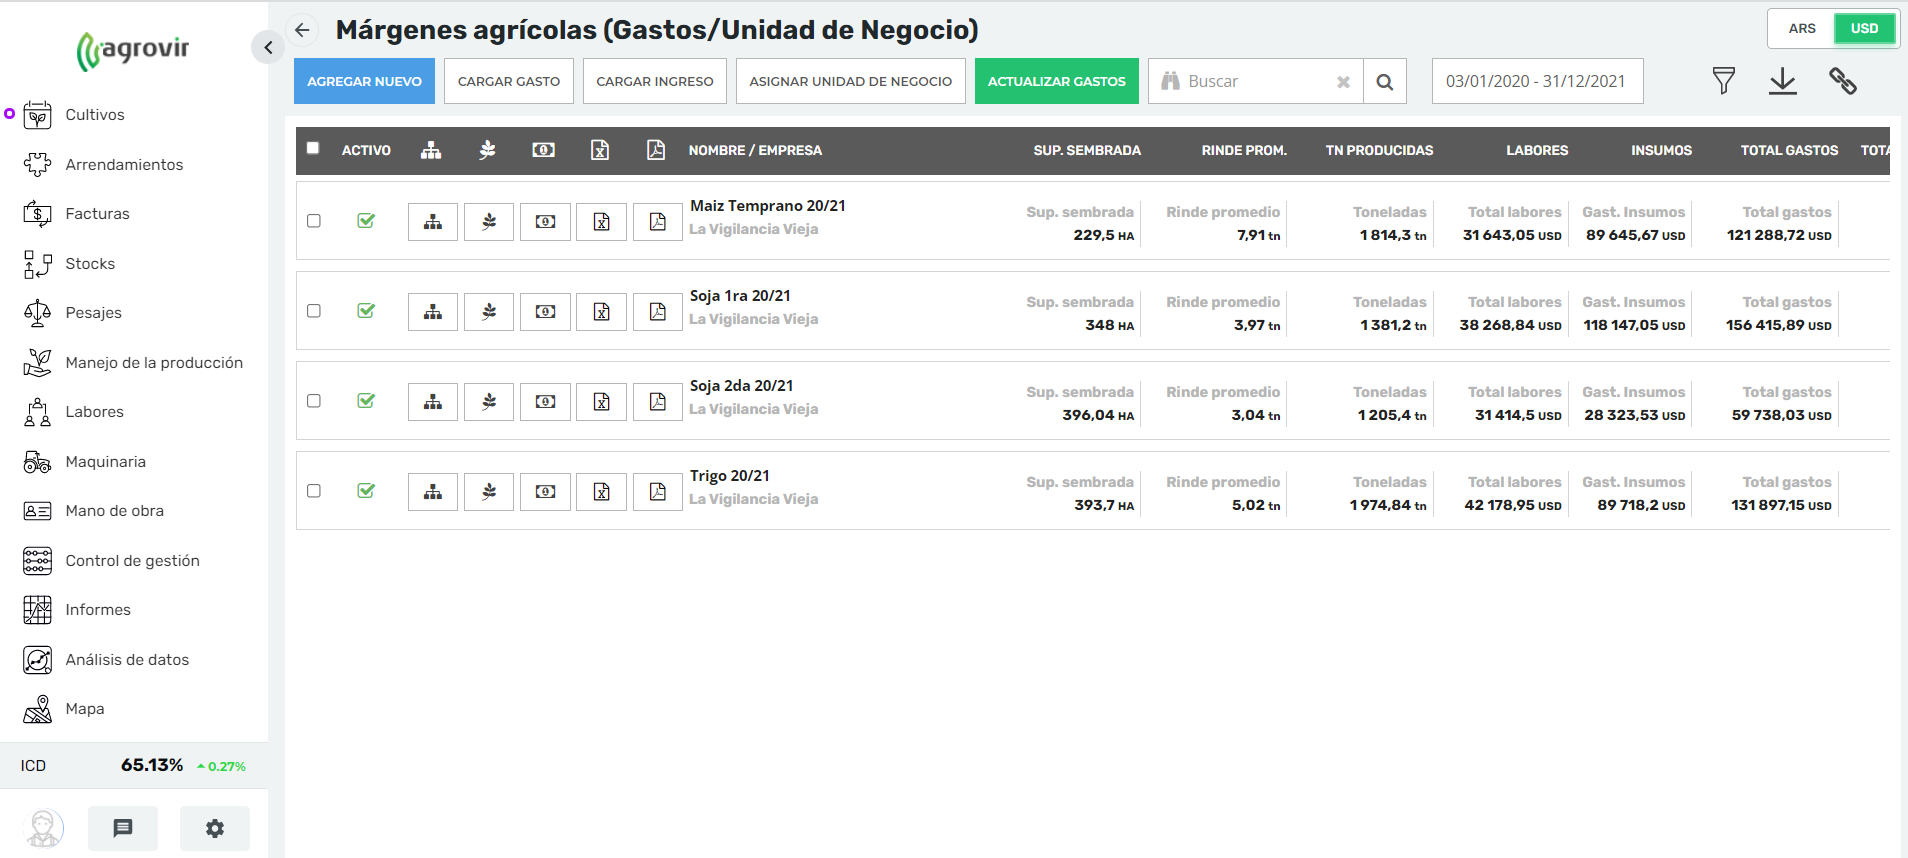Open the filter funnel icon
This screenshot has width=1908, height=858.
1723,81
